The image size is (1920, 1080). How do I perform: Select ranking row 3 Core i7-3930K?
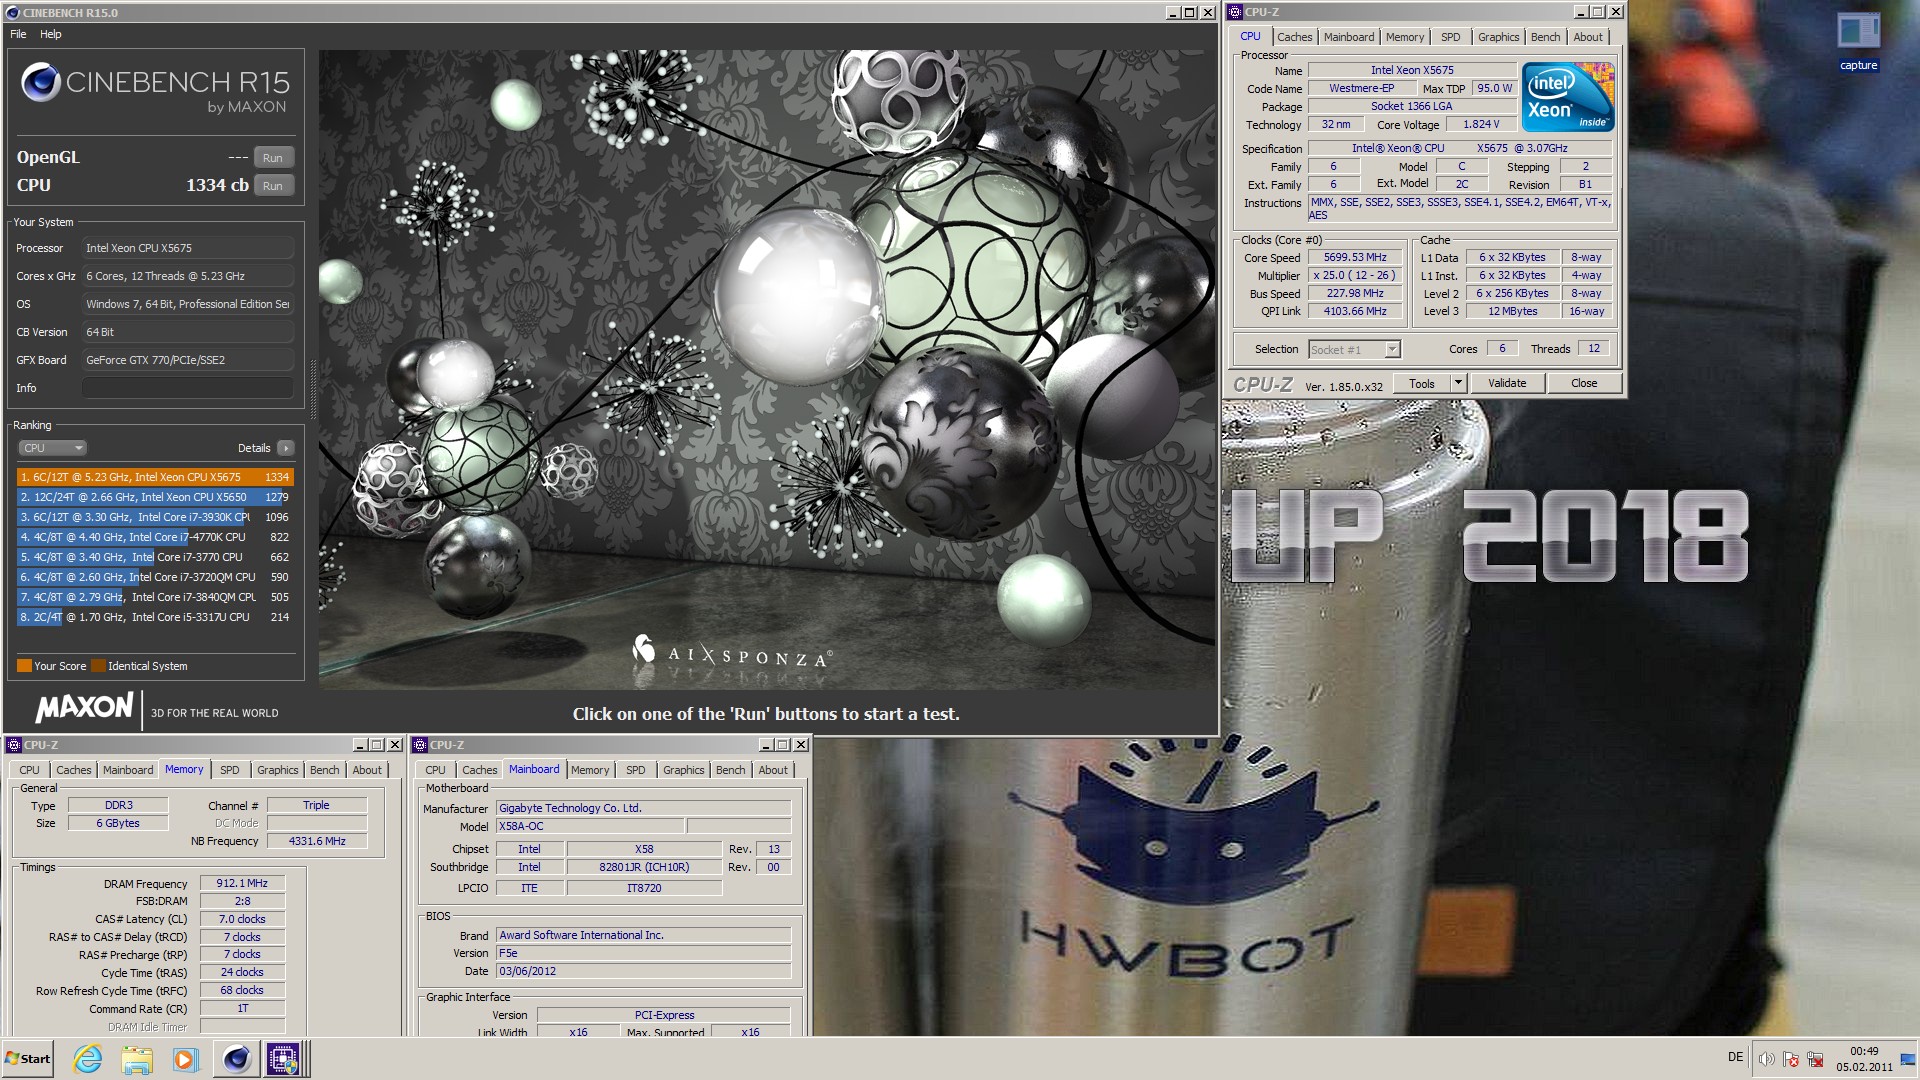(155, 517)
